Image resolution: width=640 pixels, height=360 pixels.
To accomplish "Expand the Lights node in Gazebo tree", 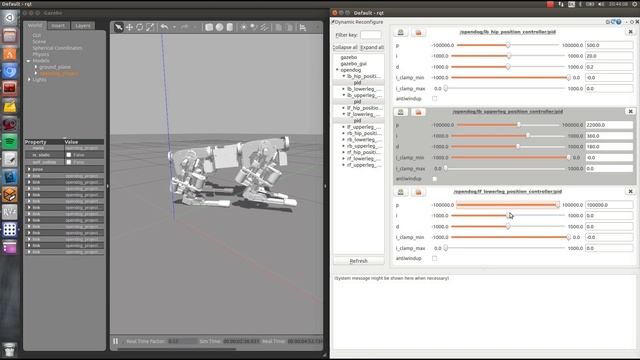I will 29,80.
